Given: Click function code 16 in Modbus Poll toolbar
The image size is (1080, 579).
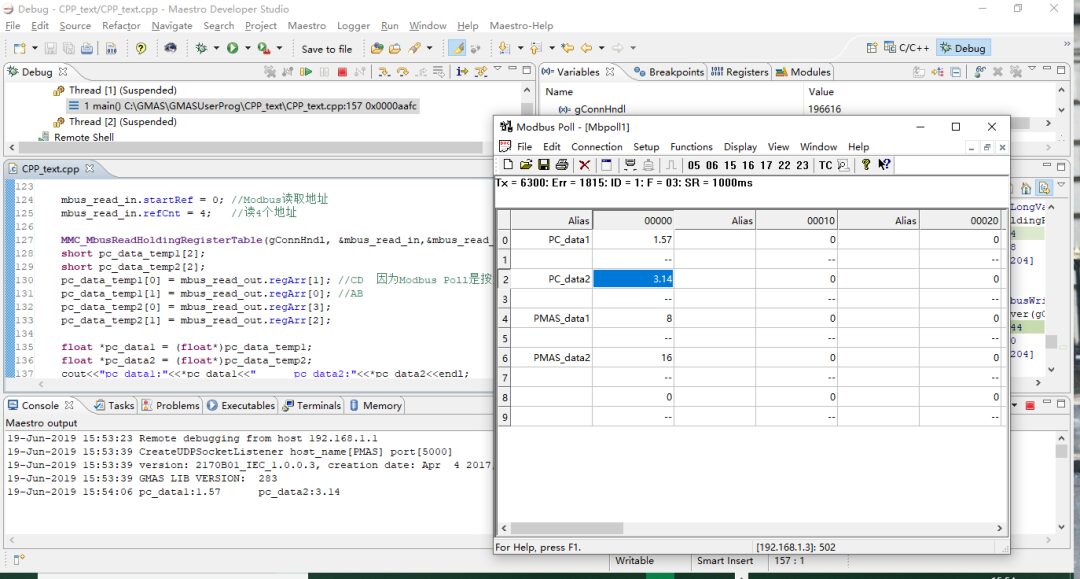Looking at the screenshot, I should [x=748, y=165].
